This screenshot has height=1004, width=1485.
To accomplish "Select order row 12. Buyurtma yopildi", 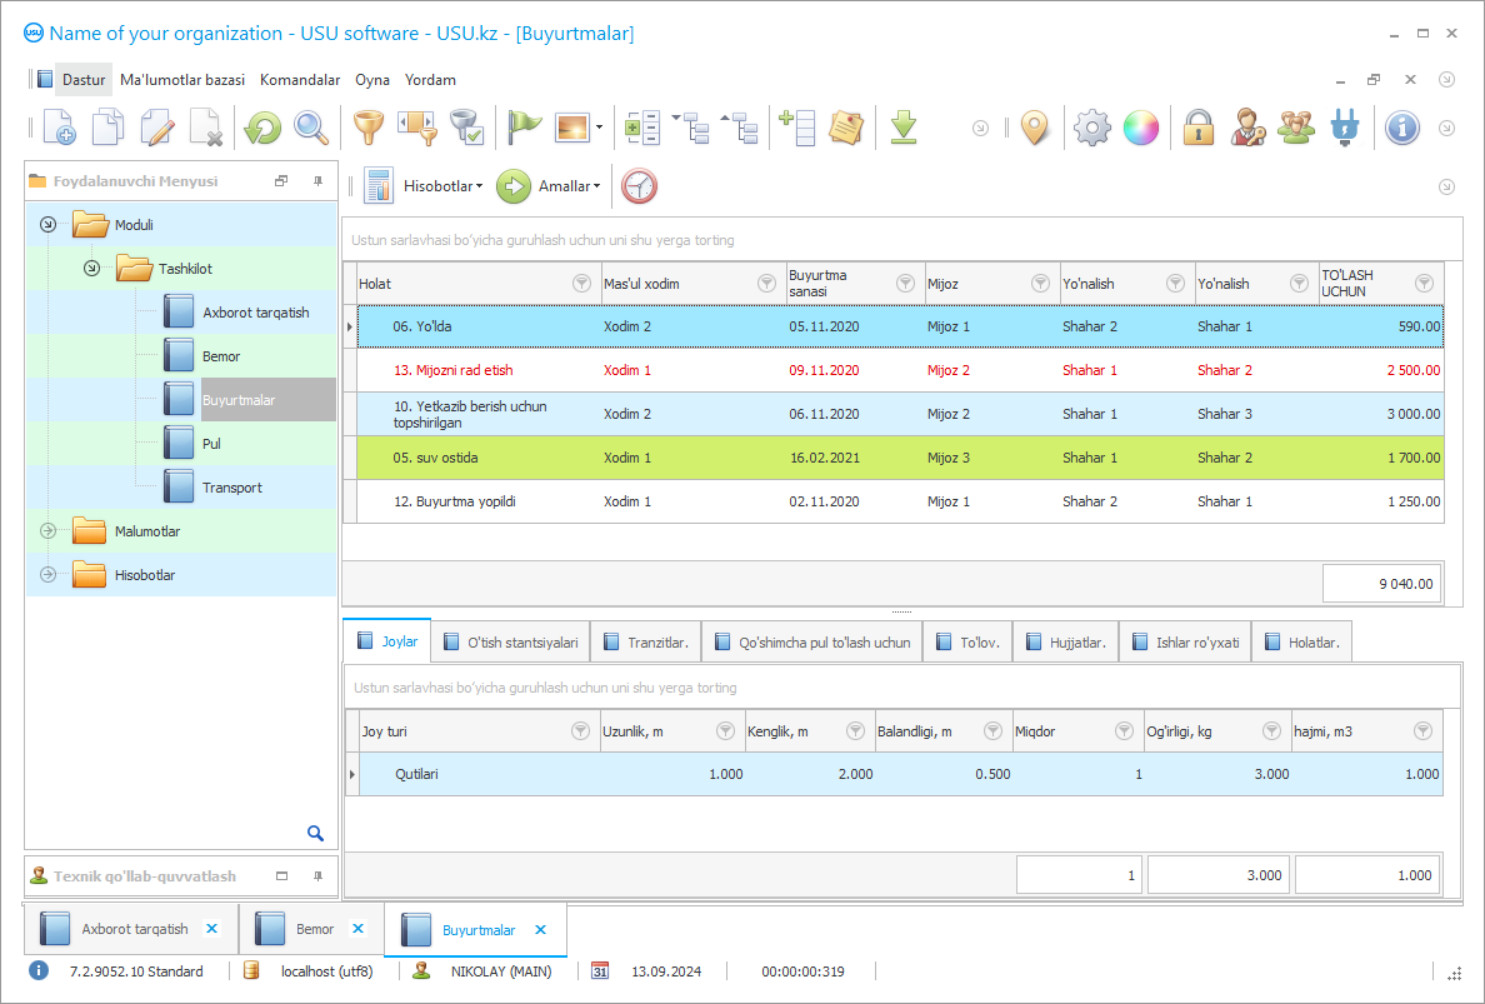I will [x=900, y=501].
